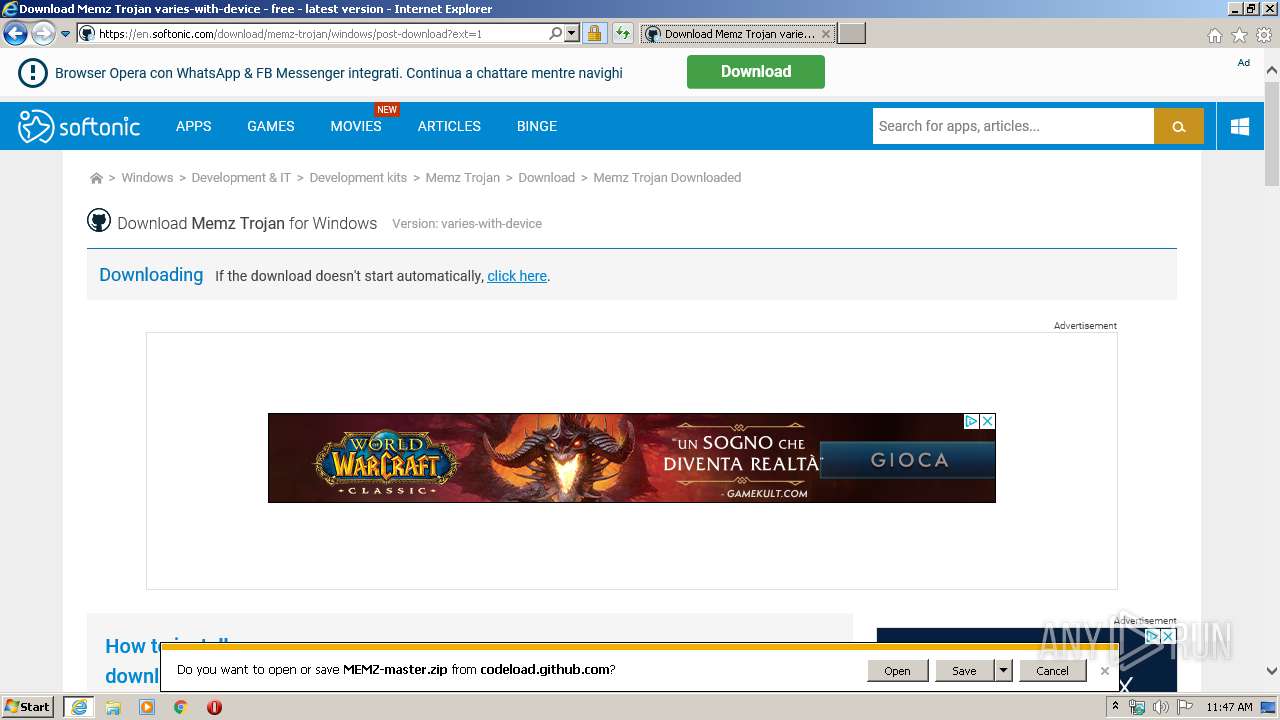
Task: Select the Download Memz Trojan browser tab
Action: (x=738, y=33)
